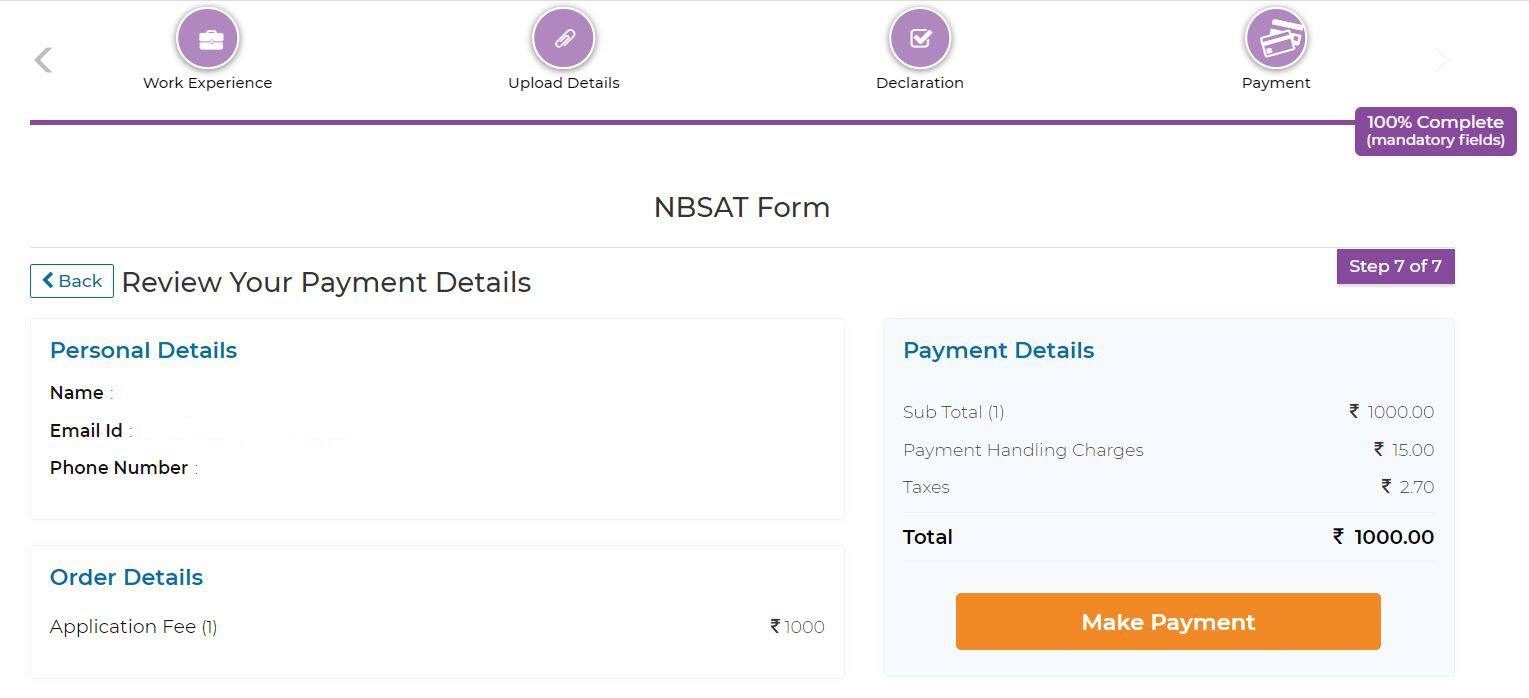The height and width of the screenshot is (698, 1529).
Task: Click the Step 7 of 7 badge
Action: click(1395, 266)
